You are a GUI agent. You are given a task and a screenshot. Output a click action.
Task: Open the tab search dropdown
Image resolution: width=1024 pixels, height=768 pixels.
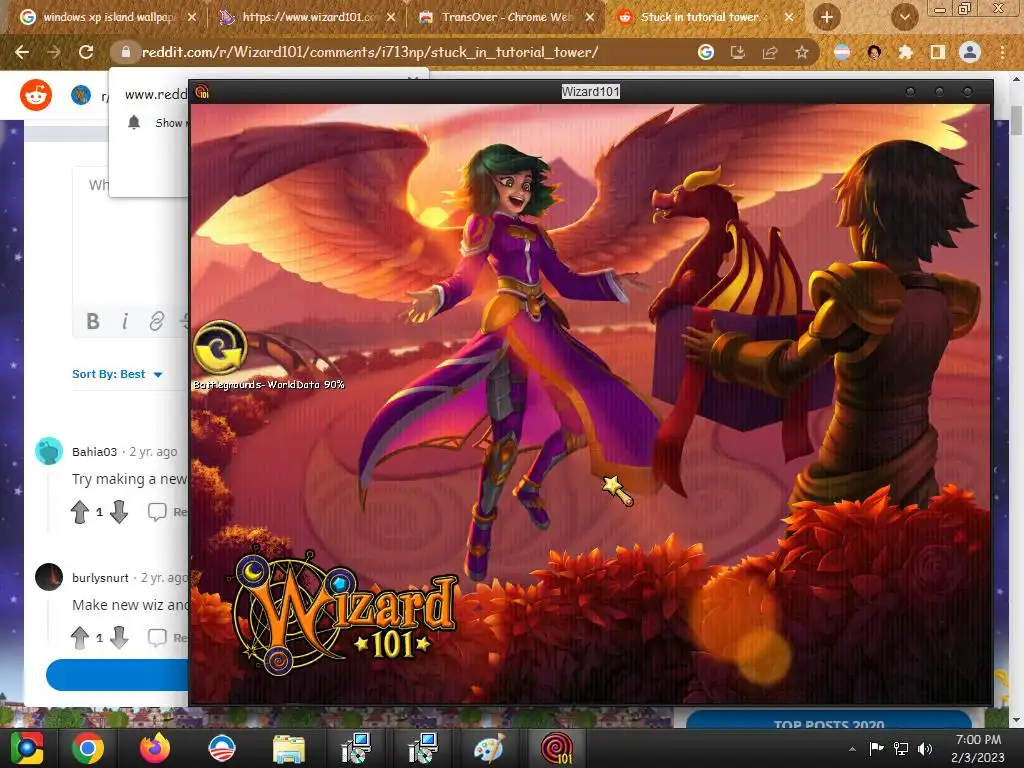[904, 17]
